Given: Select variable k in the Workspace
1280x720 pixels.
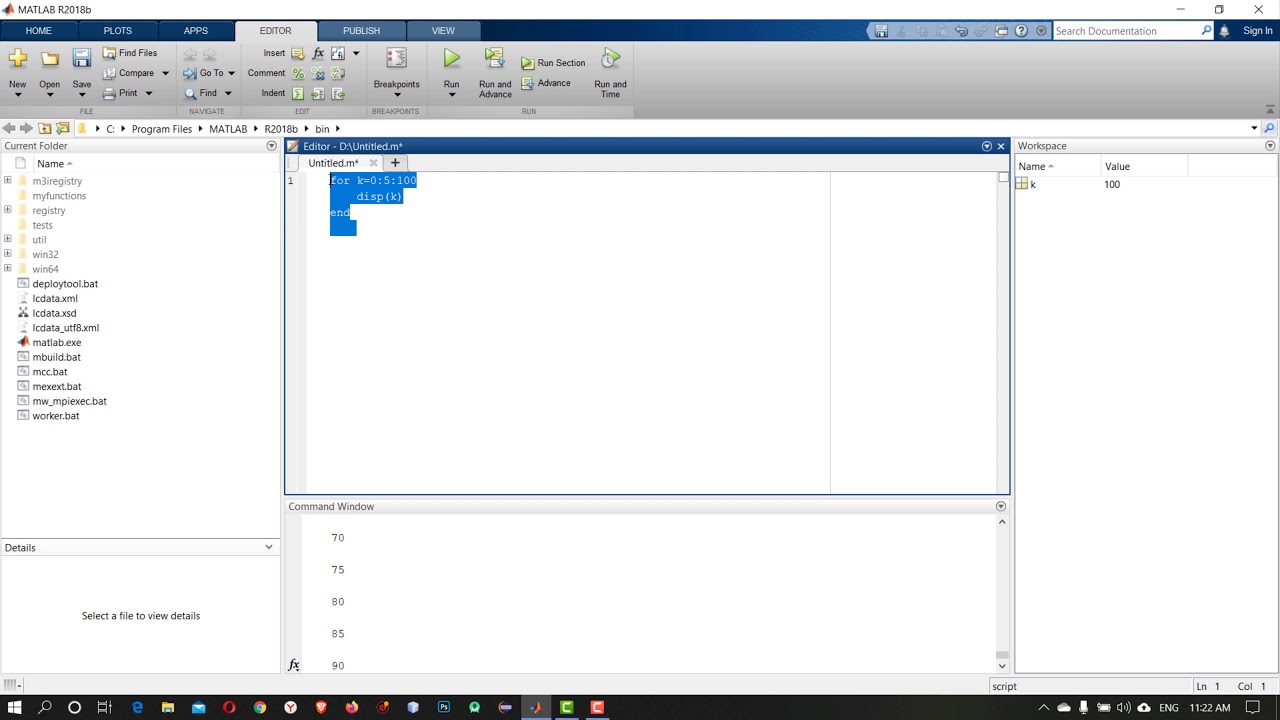Looking at the screenshot, I should pyautogui.click(x=1033, y=185).
